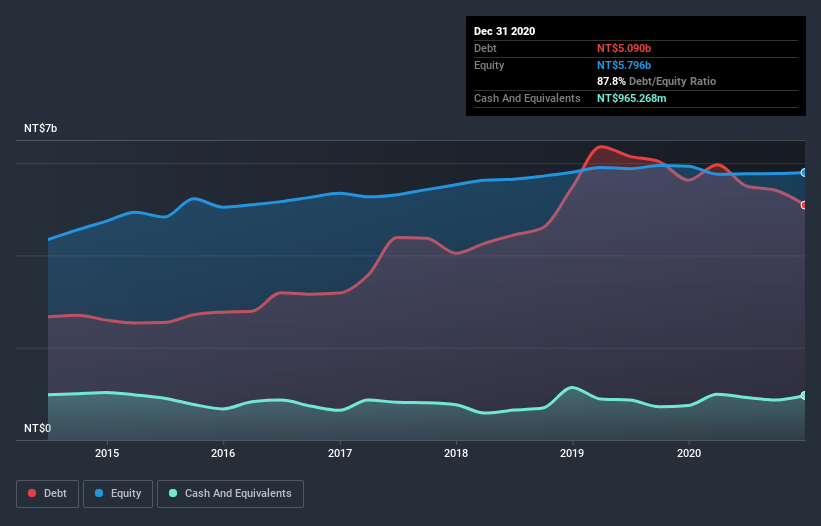Click tooltip Cash And Equivalents row label
The height and width of the screenshot is (526, 821).
pyautogui.click(x=527, y=98)
